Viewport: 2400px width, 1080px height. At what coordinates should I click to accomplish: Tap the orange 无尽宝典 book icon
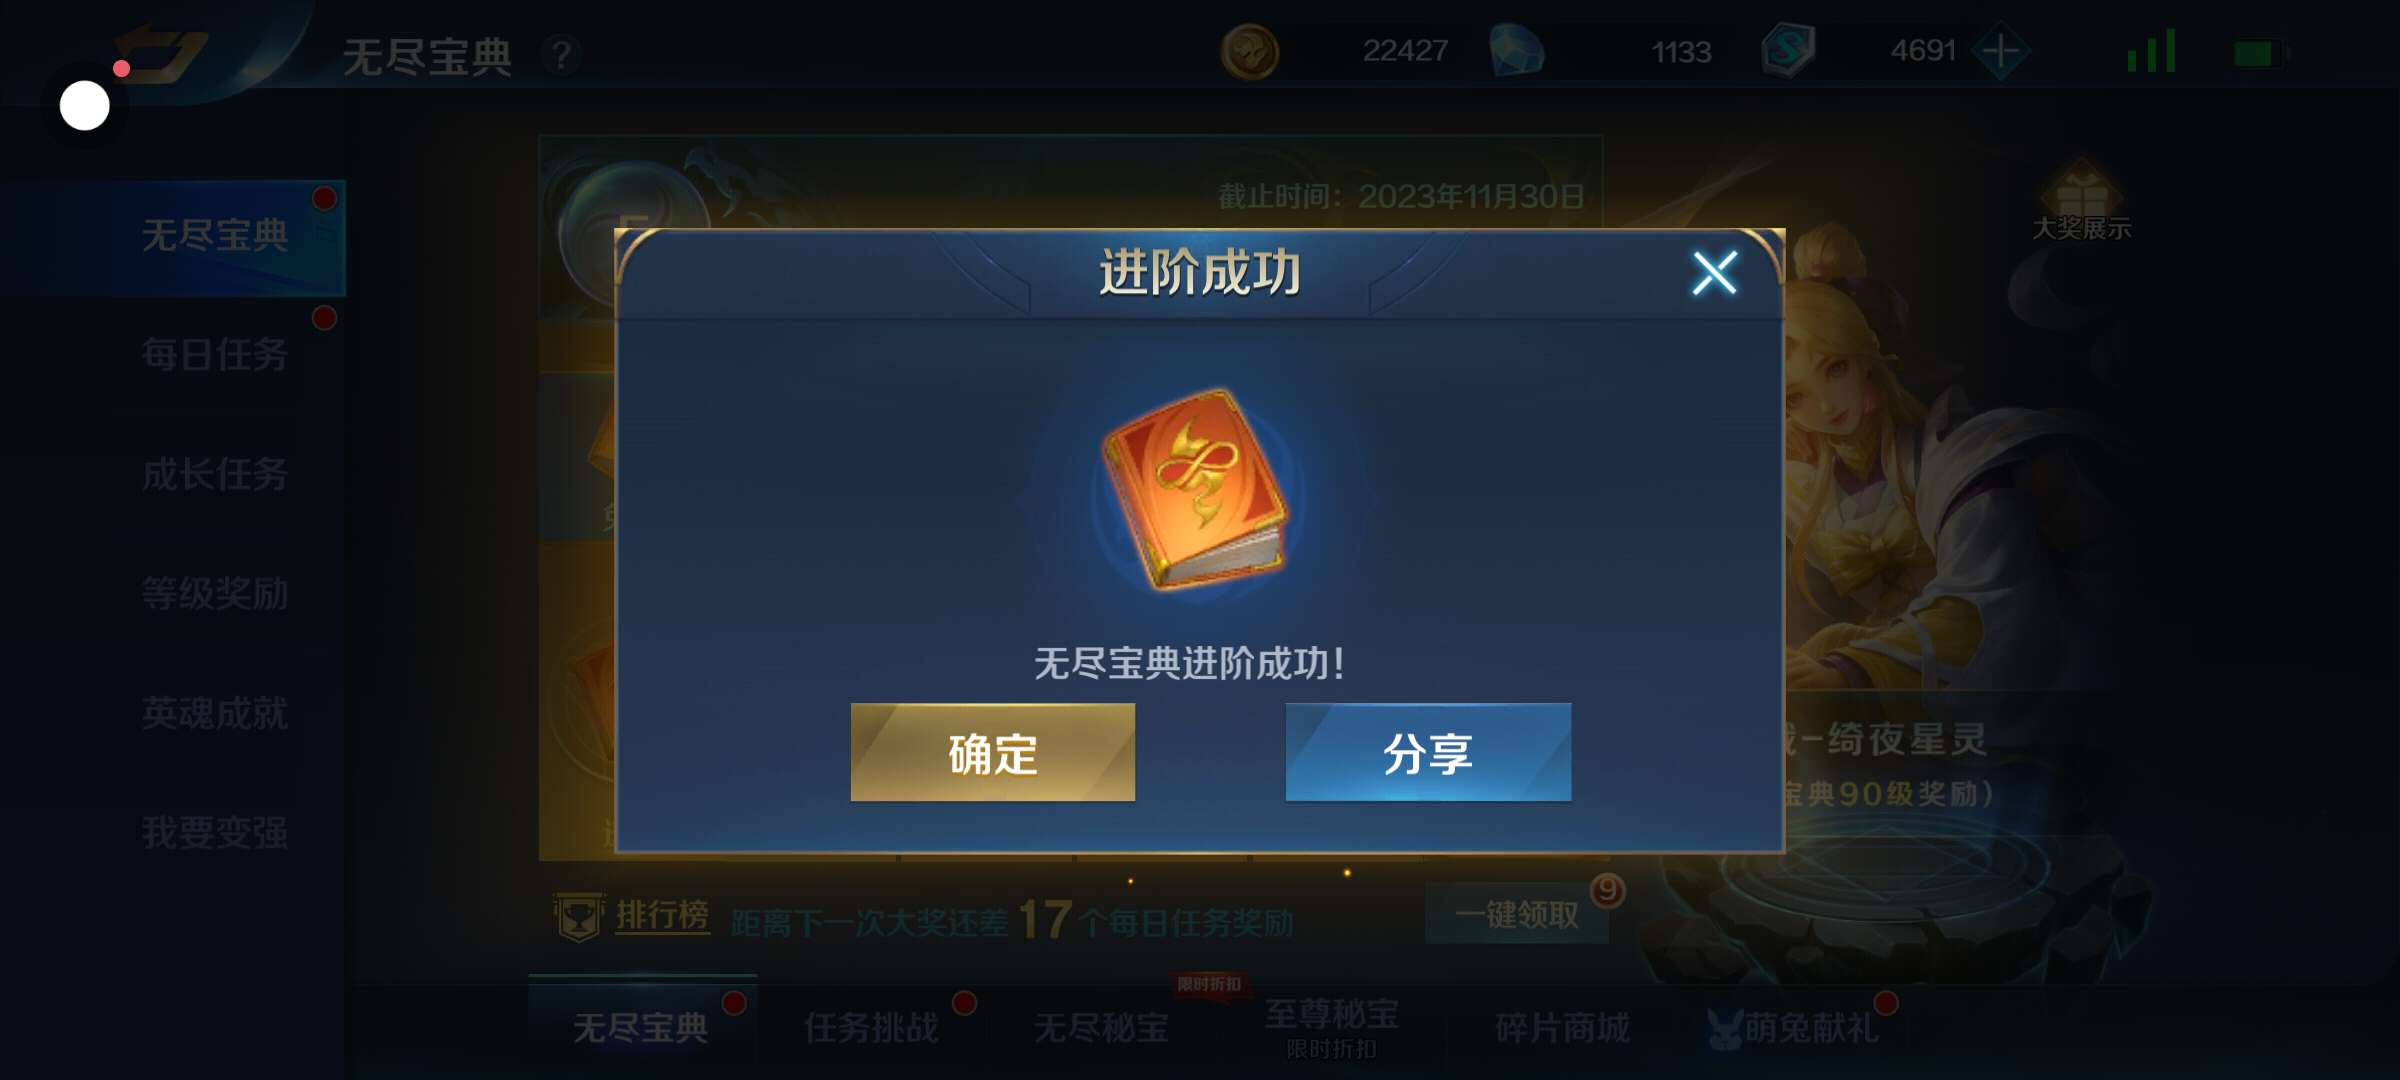[1196, 490]
